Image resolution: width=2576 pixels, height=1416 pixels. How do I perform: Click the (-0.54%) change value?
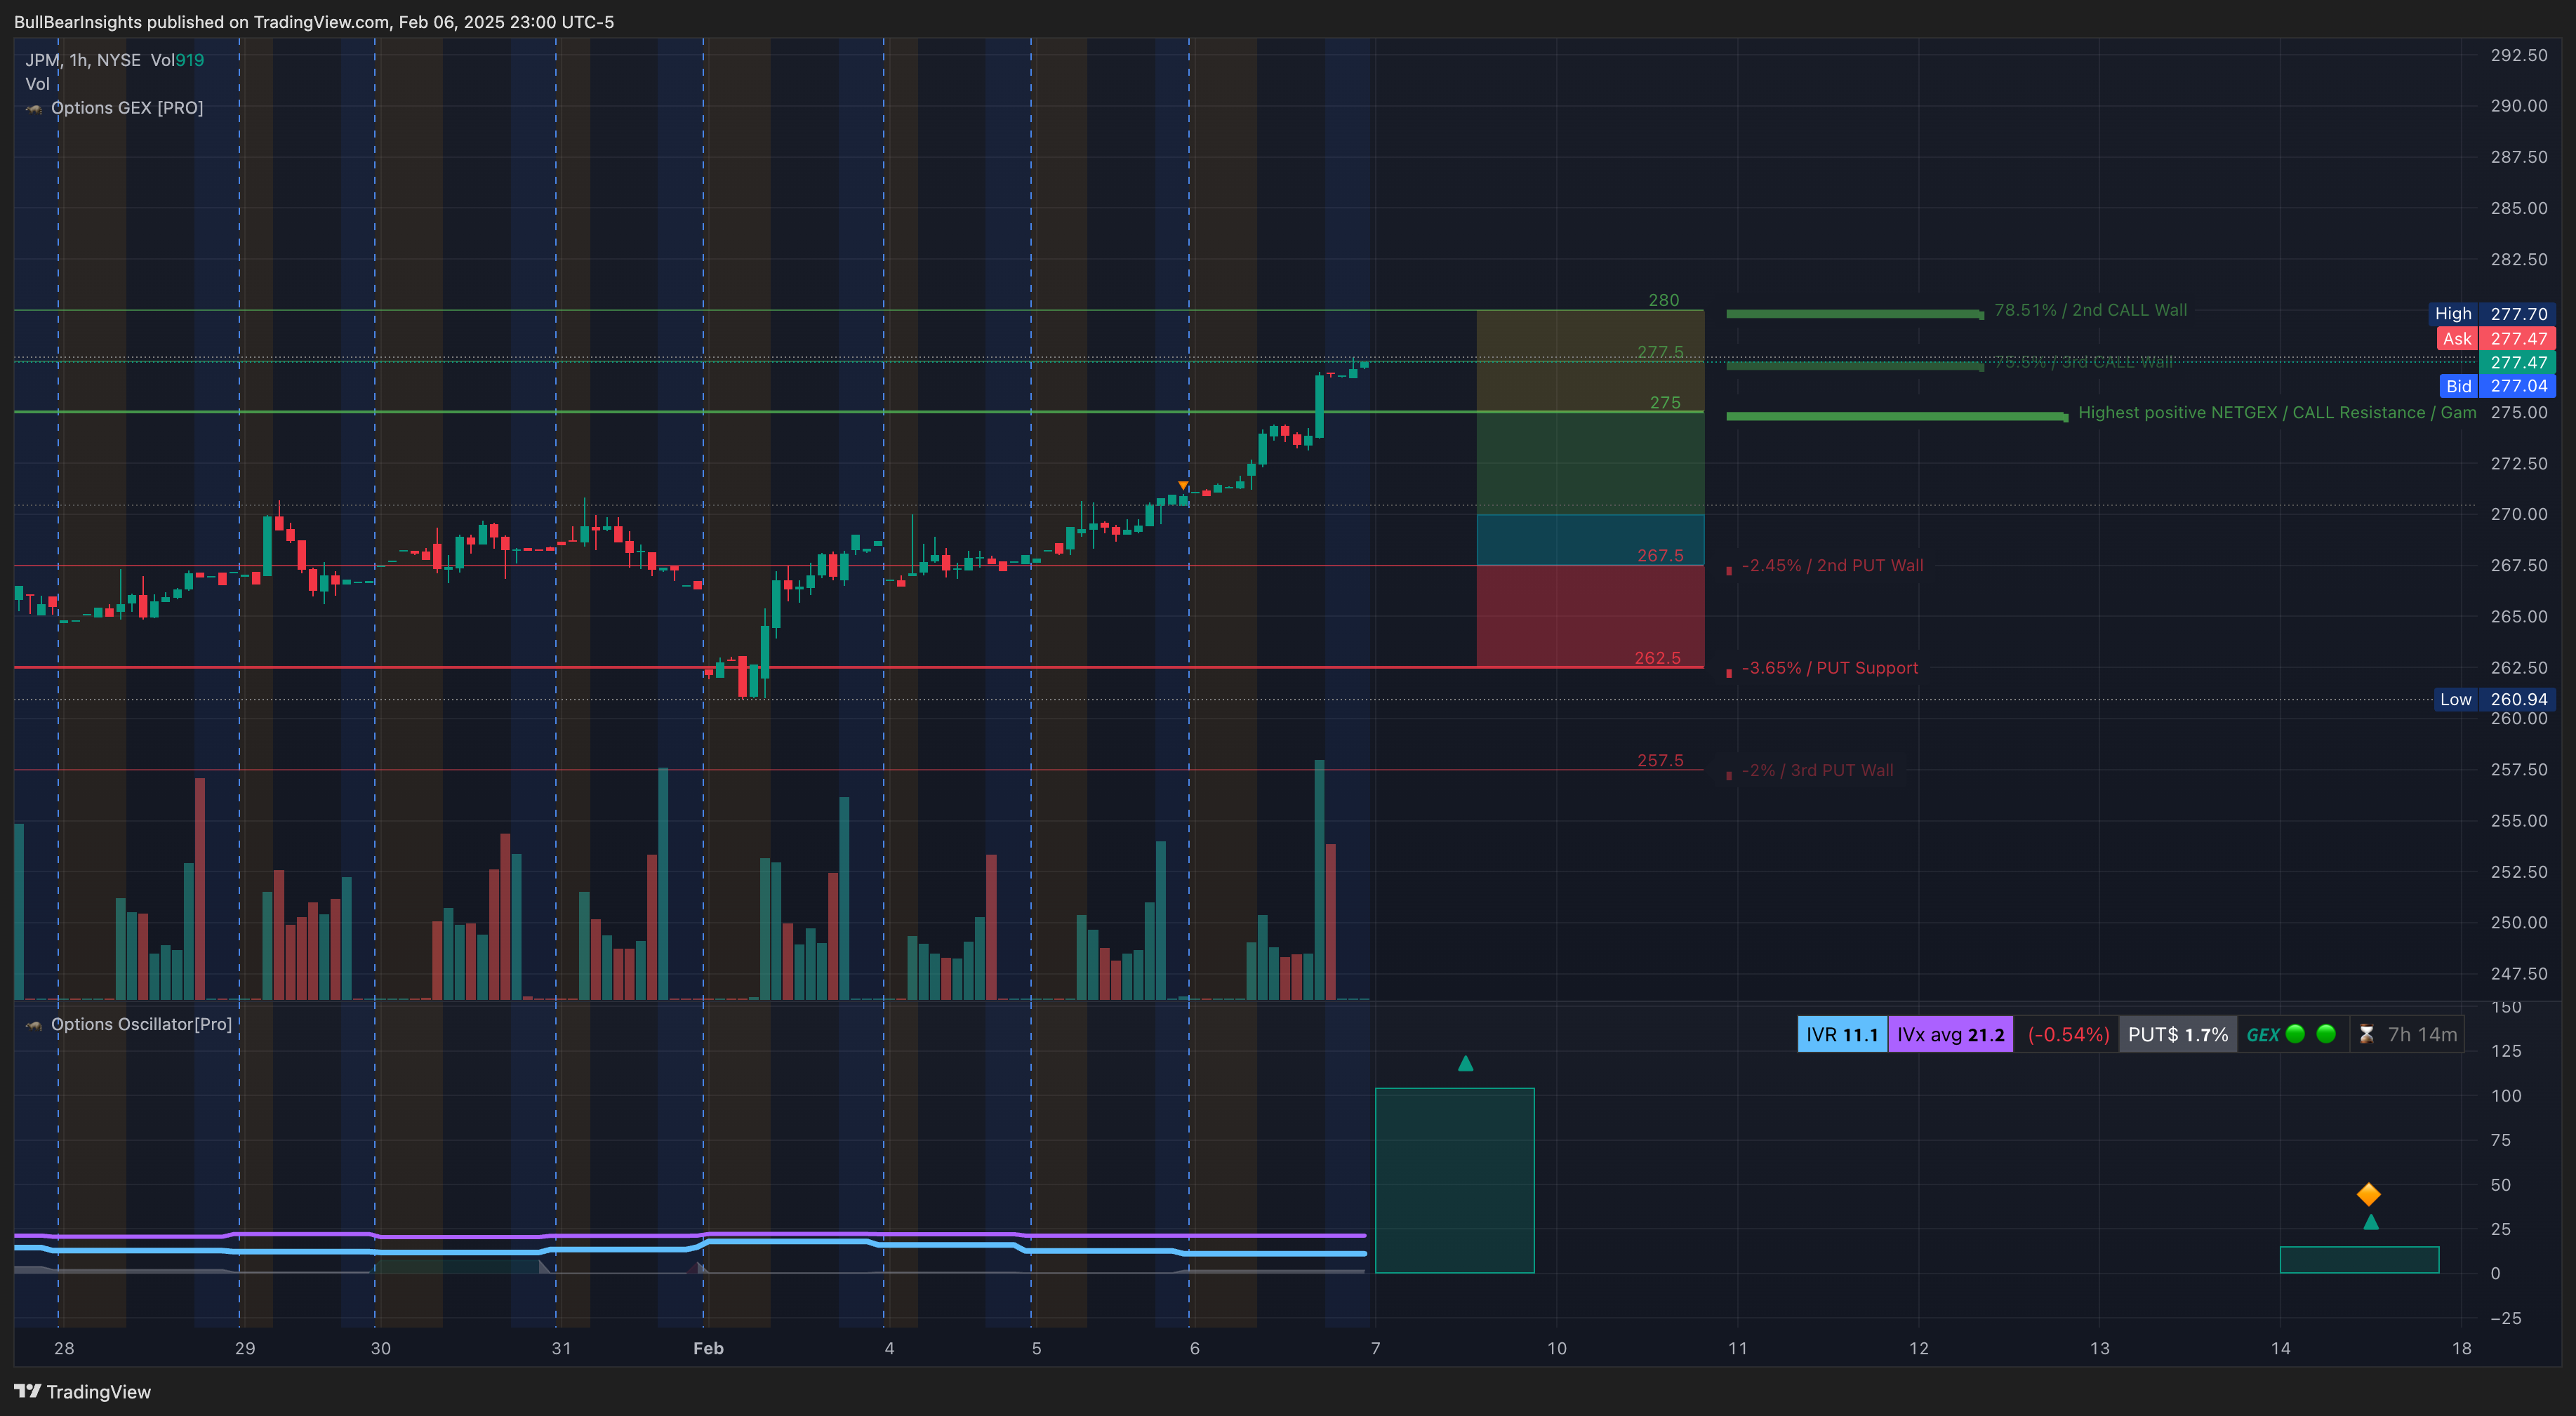pos(2068,1035)
